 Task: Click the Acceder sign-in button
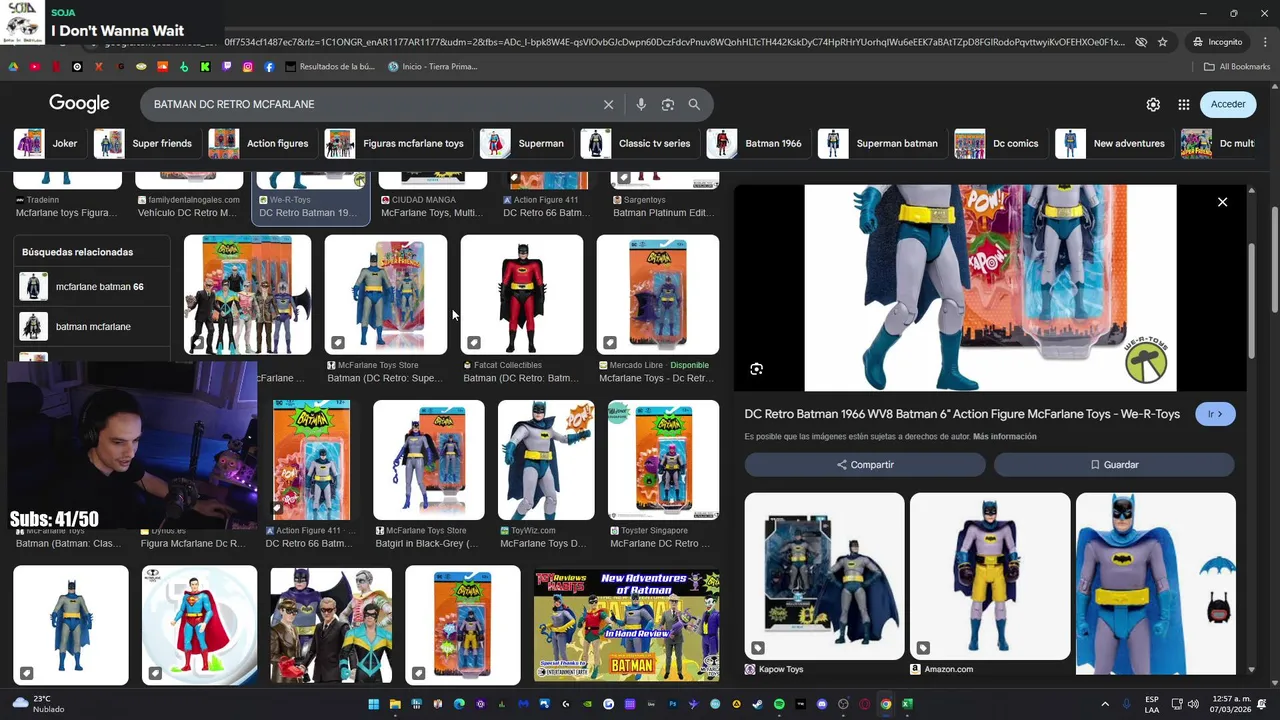[1228, 104]
